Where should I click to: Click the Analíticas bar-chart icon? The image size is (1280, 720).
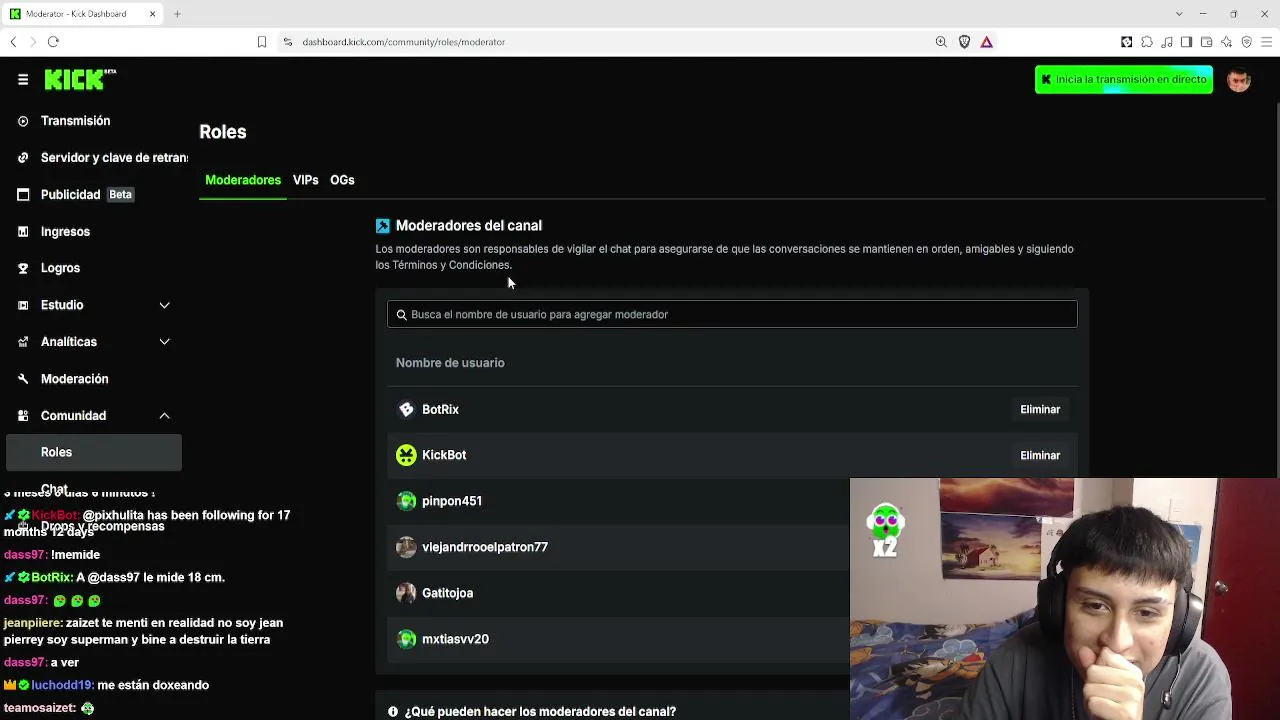coord(23,342)
